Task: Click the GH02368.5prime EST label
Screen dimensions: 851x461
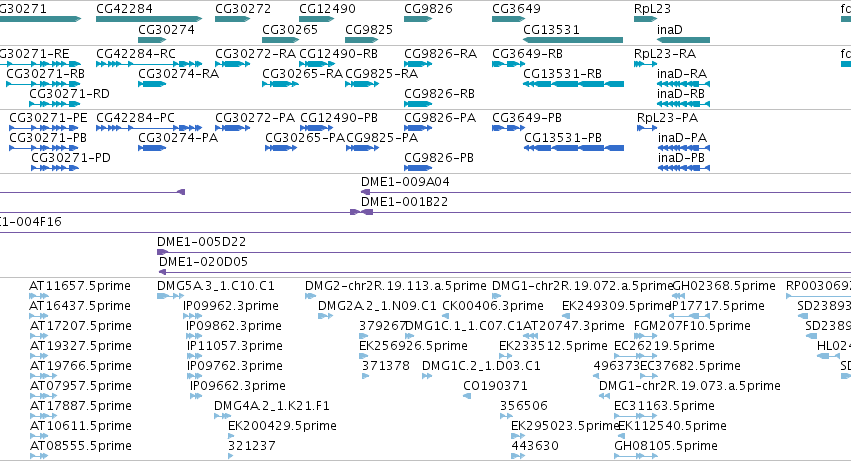Action: coord(724,286)
